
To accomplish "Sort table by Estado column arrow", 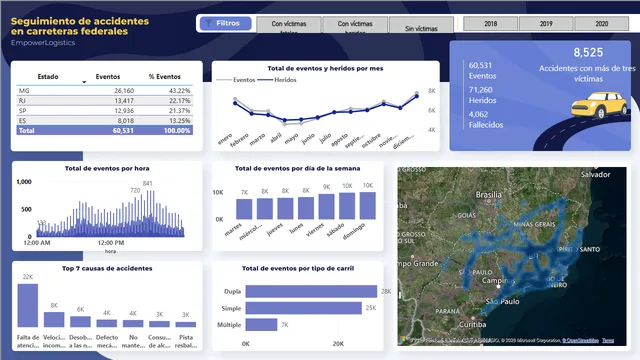I will 84,82.
